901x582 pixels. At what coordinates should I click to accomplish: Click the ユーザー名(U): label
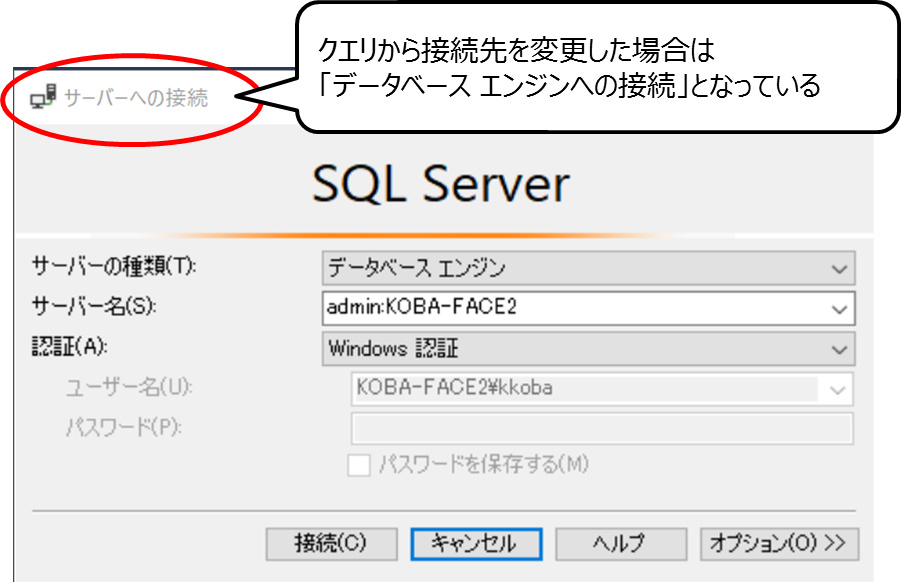point(129,387)
